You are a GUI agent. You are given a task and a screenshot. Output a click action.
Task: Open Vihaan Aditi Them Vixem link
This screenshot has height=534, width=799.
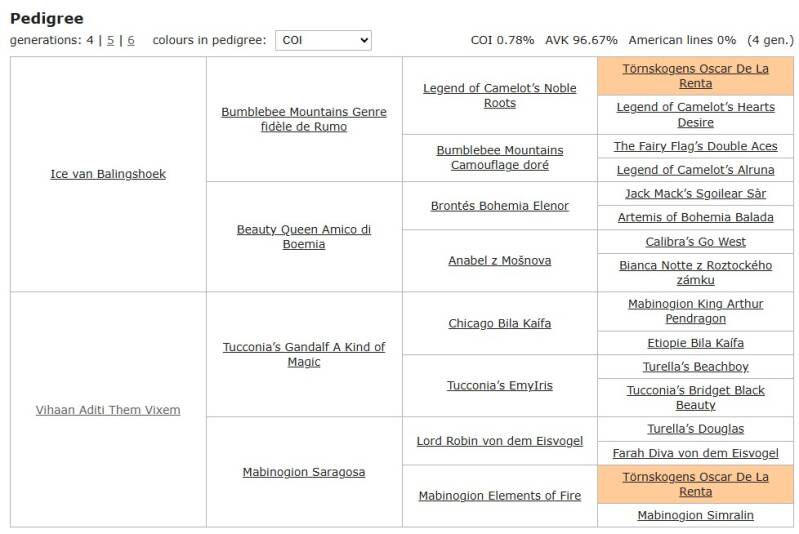point(108,410)
